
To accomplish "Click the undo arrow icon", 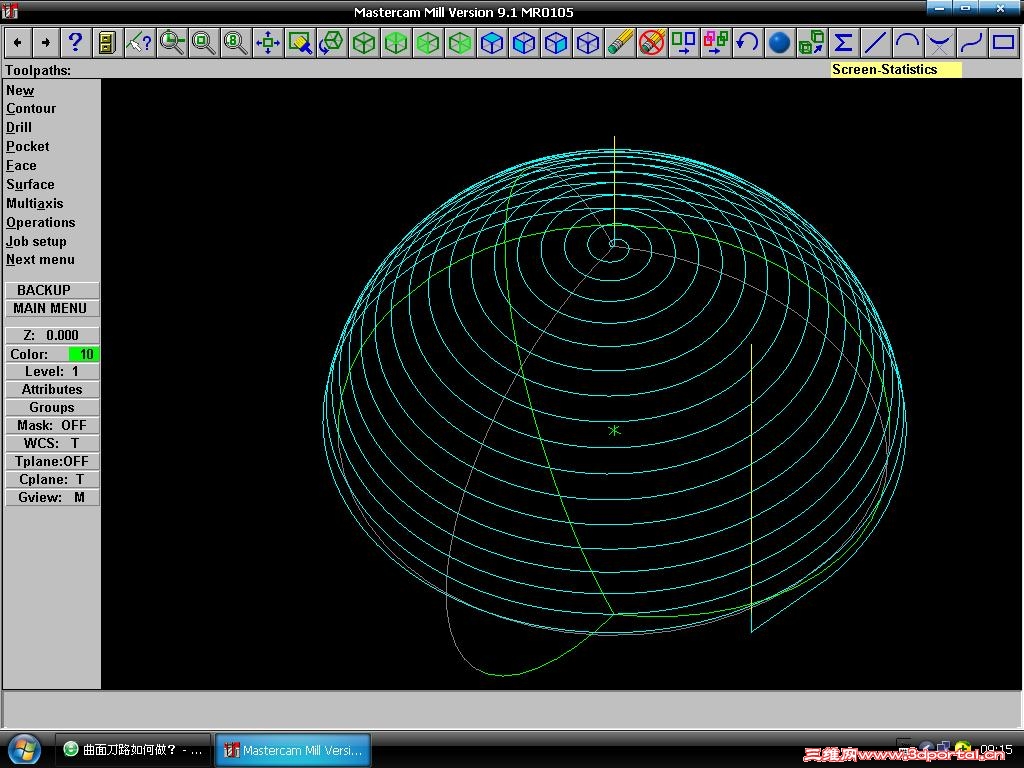I will pos(747,42).
